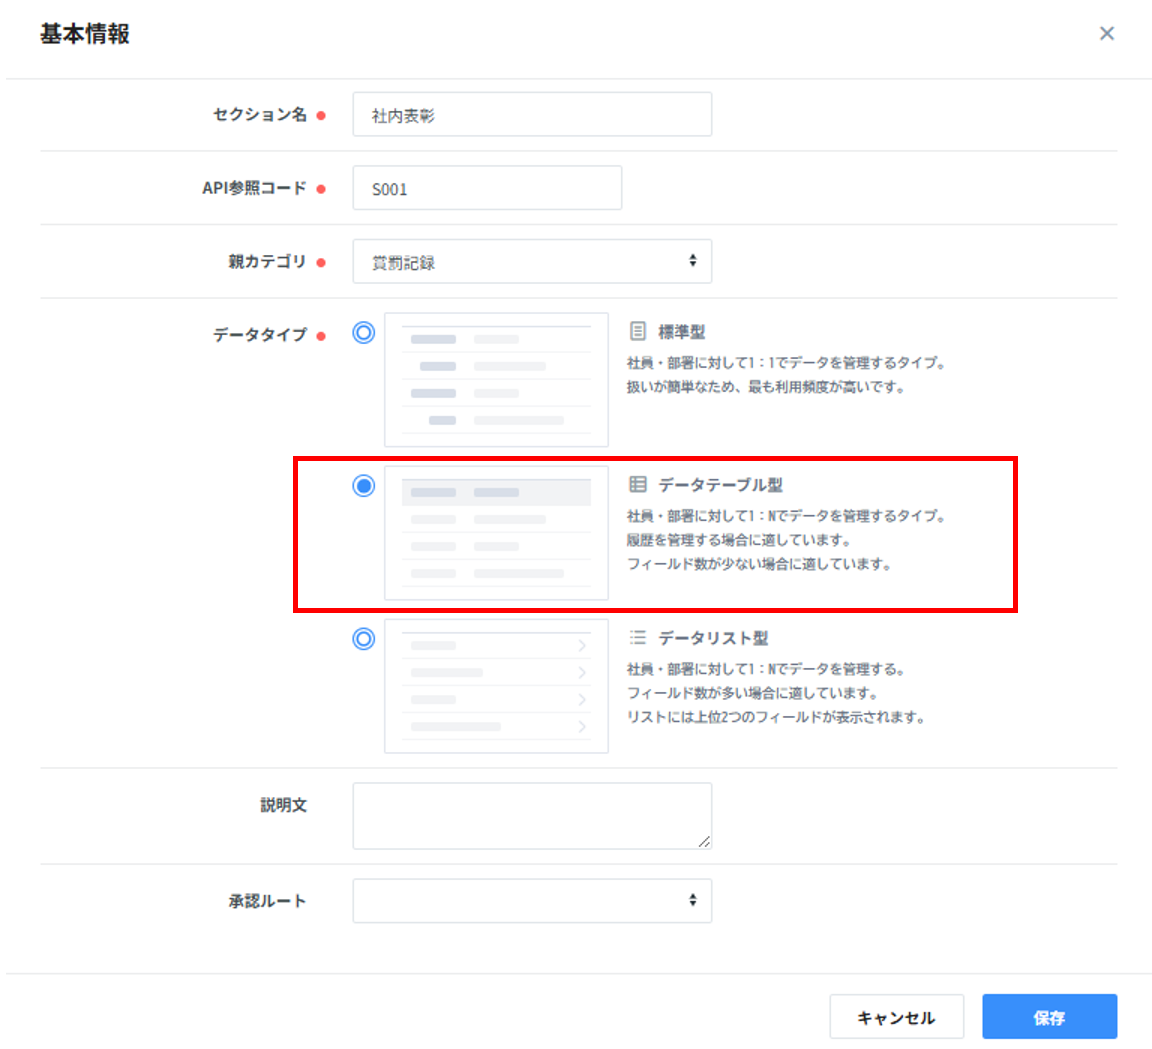Open the 承認ルート dropdown
Image resolution: width=1152 pixels, height=1049 pixels.
(x=532, y=901)
